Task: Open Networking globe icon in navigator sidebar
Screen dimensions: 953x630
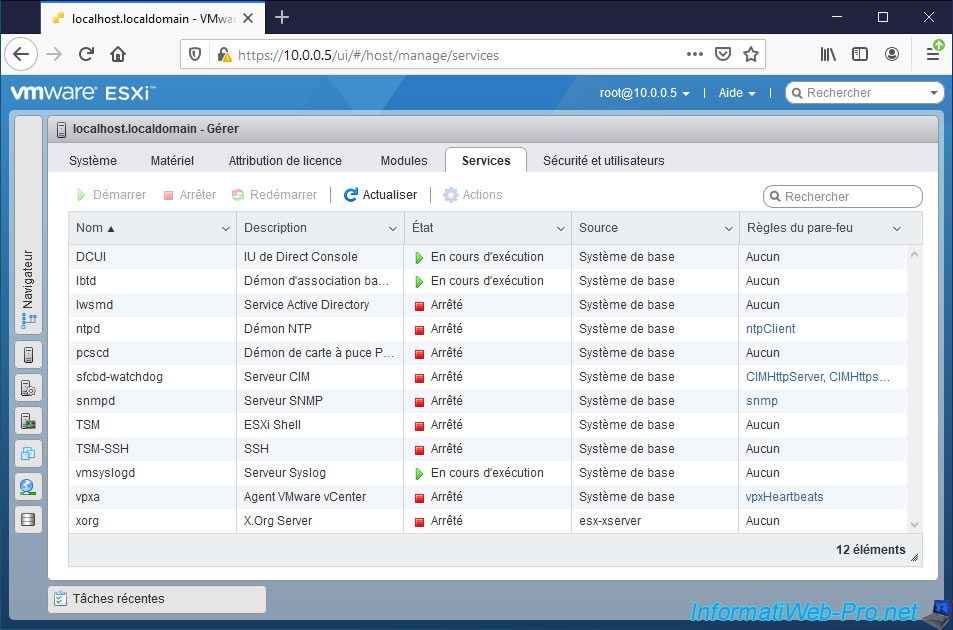Action: point(28,486)
